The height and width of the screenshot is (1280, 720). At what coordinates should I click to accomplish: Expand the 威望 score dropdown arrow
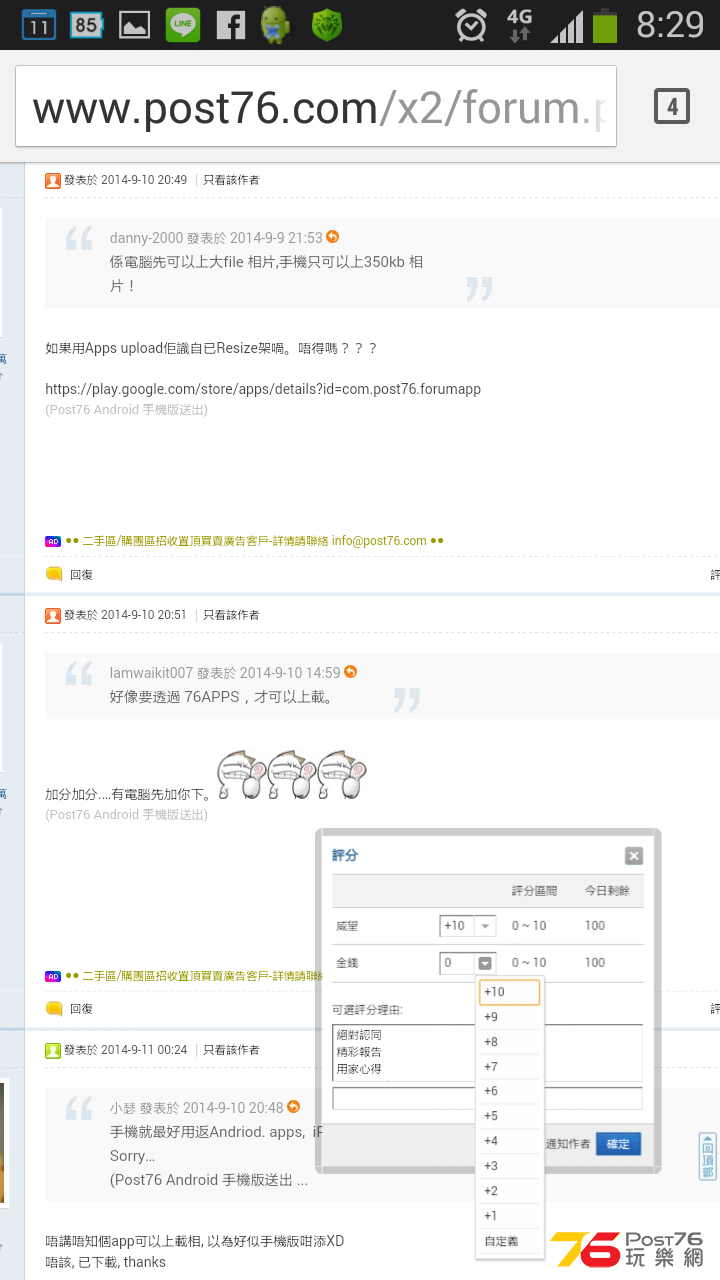(x=485, y=926)
